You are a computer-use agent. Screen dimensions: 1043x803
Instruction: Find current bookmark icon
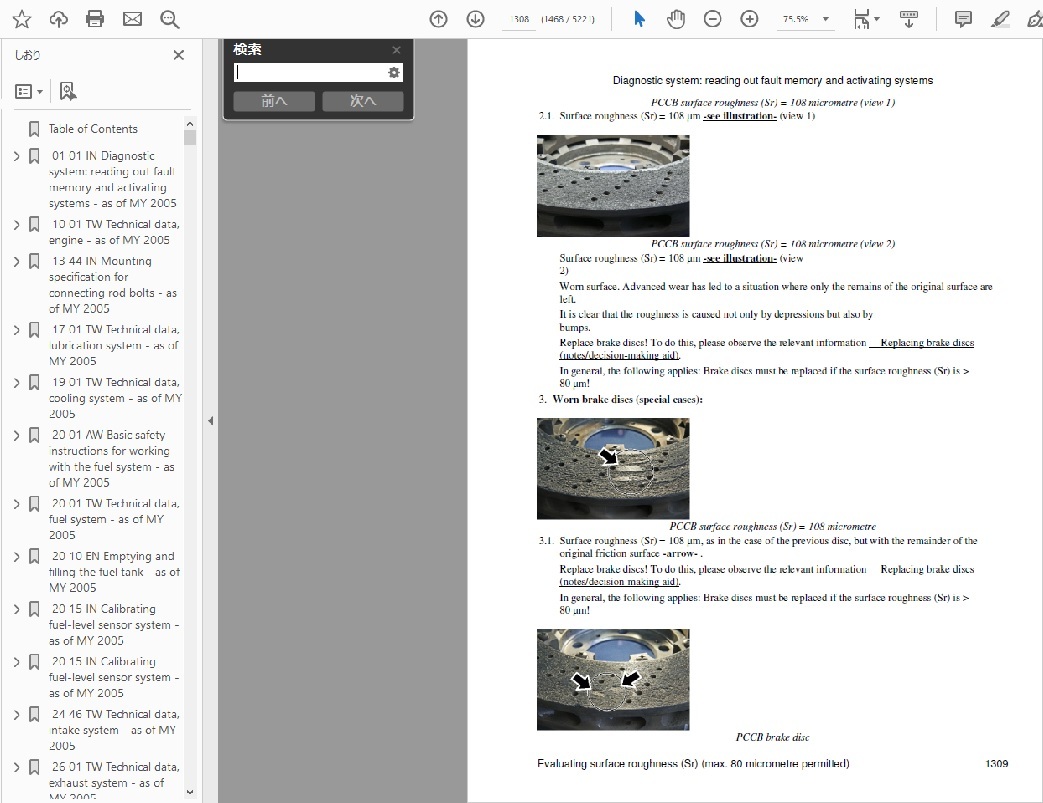point(67,91)
